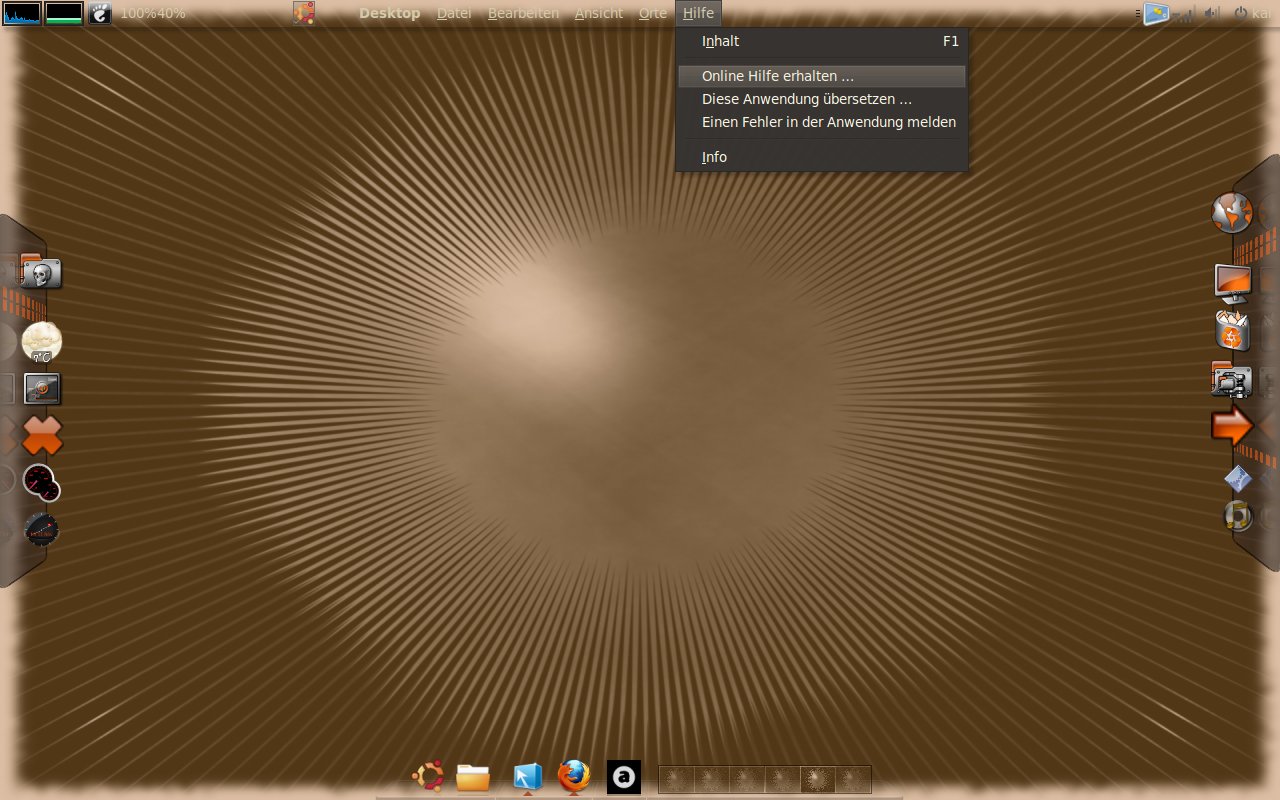Click the blue cursor cube icon in bottom dock
The height and width of the screenshot is (800, 1280).
coord(527,777)
